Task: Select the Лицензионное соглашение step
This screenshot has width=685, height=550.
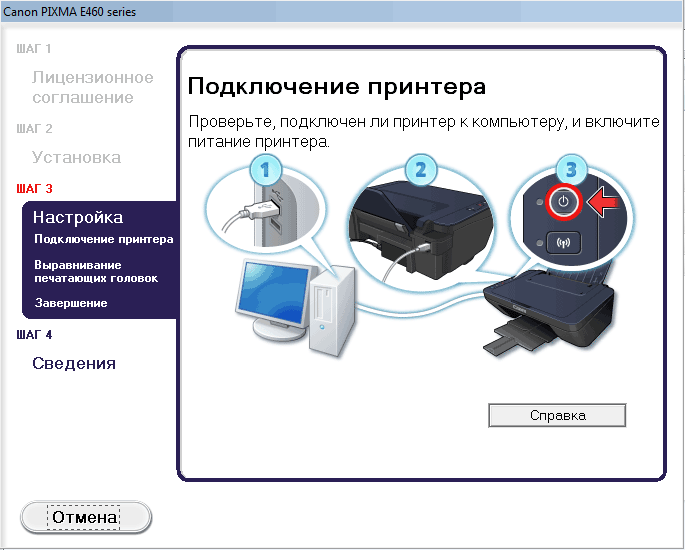Action: (93, 87)
